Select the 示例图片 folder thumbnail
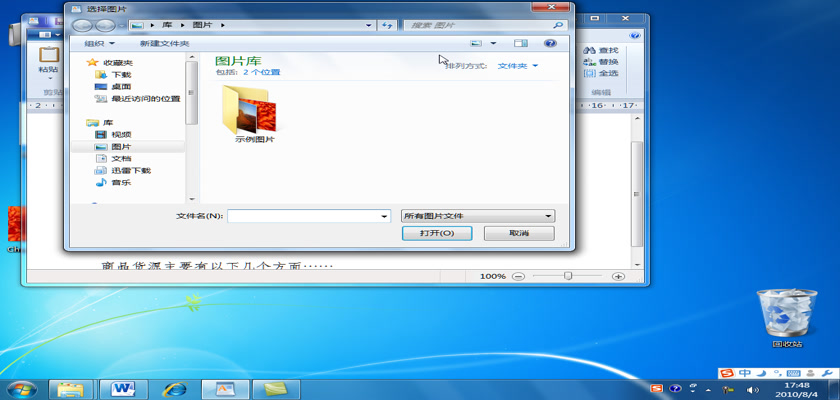Image resolution: width=840 pixels, height=400 pixels. tap(254, 112)
